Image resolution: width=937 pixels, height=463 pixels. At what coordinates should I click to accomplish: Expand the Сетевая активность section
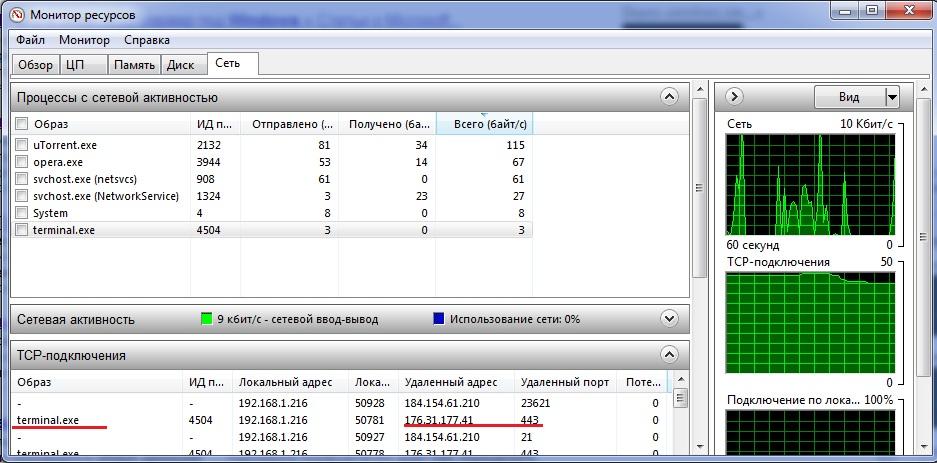(x=669, y=319)
